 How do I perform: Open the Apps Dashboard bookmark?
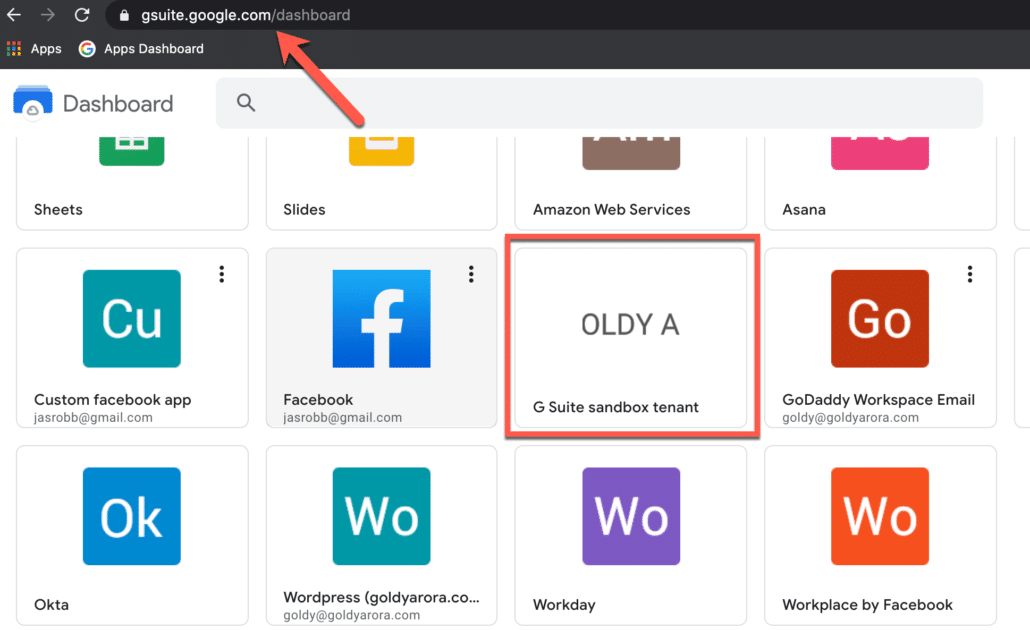coord(141,49)
